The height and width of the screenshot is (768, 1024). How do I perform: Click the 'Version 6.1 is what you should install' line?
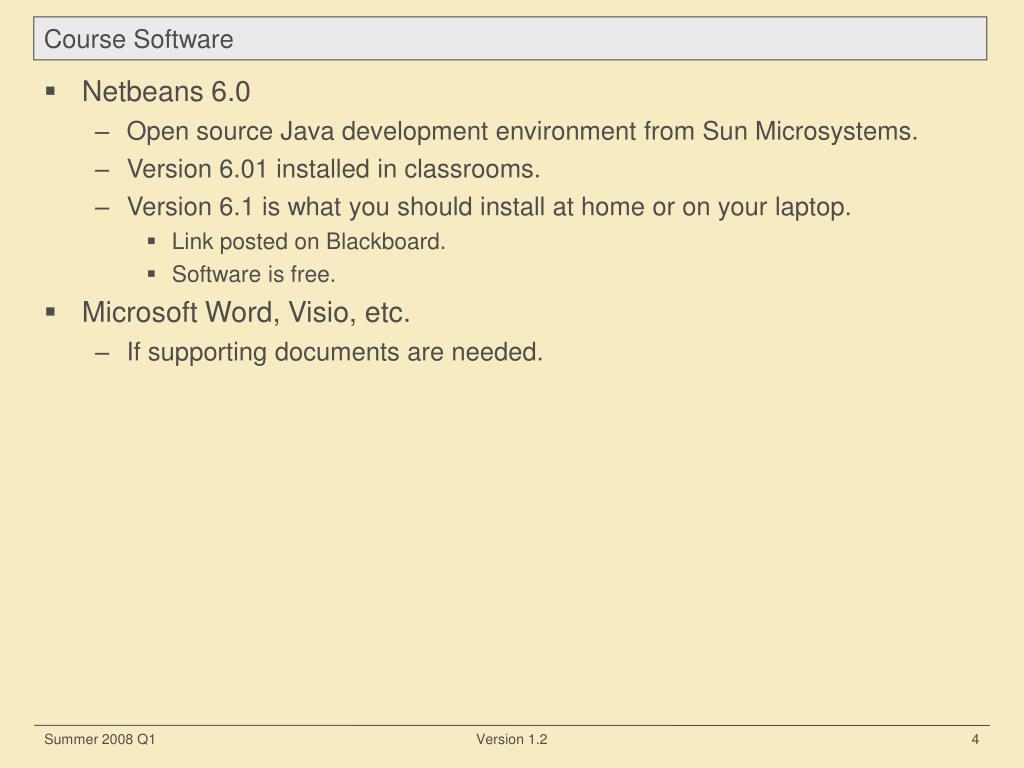coord(488,207)
